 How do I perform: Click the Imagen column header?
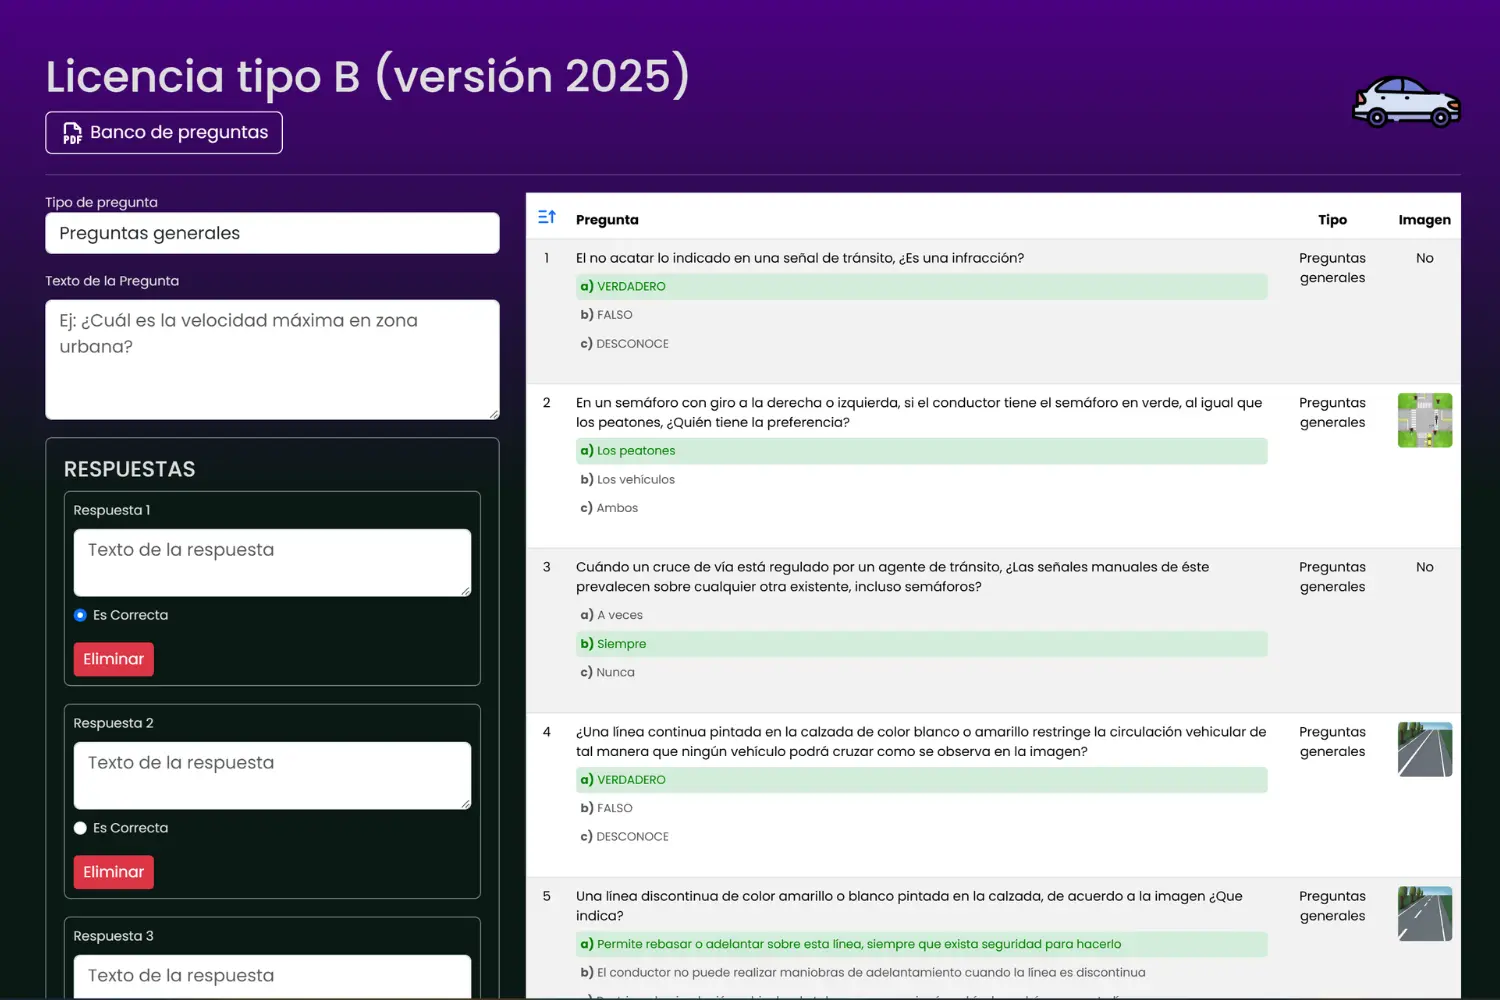point(1424,220)
